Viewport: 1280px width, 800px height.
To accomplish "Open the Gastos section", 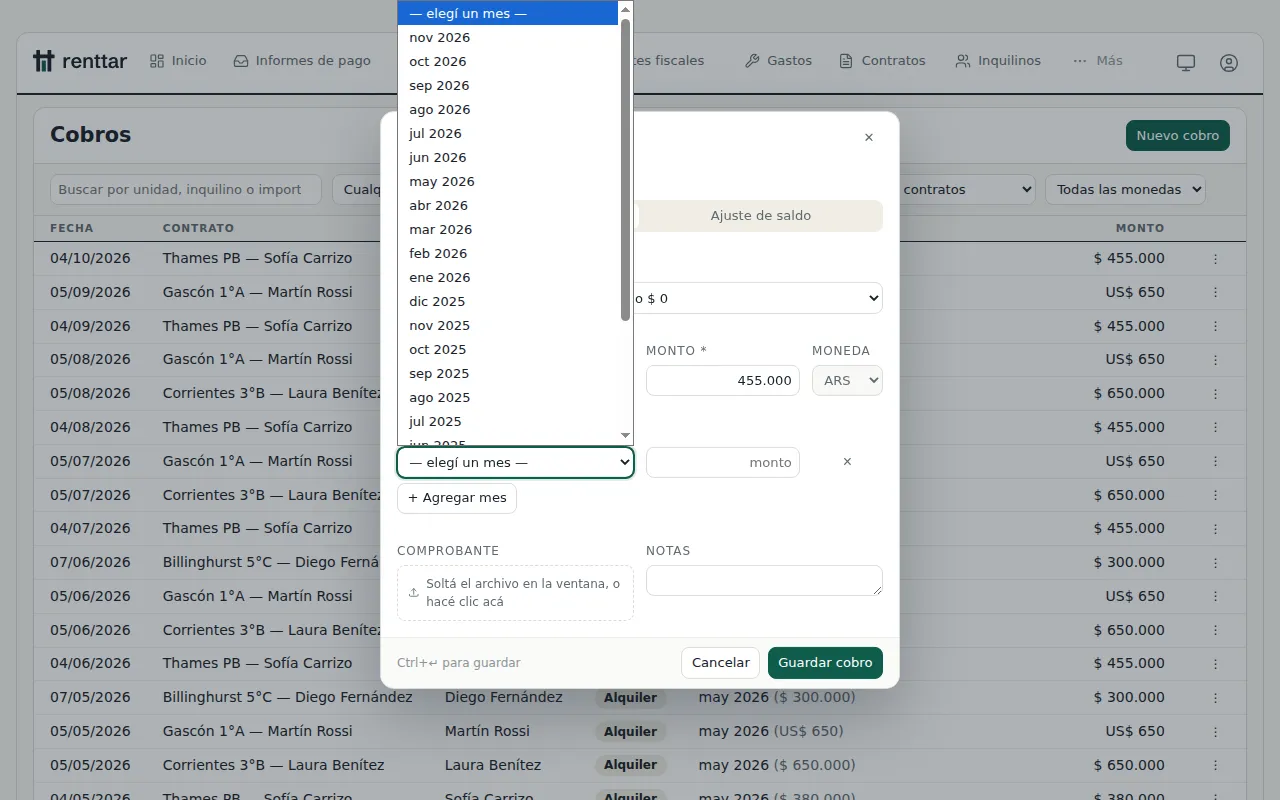I will (x=778, y=61).
